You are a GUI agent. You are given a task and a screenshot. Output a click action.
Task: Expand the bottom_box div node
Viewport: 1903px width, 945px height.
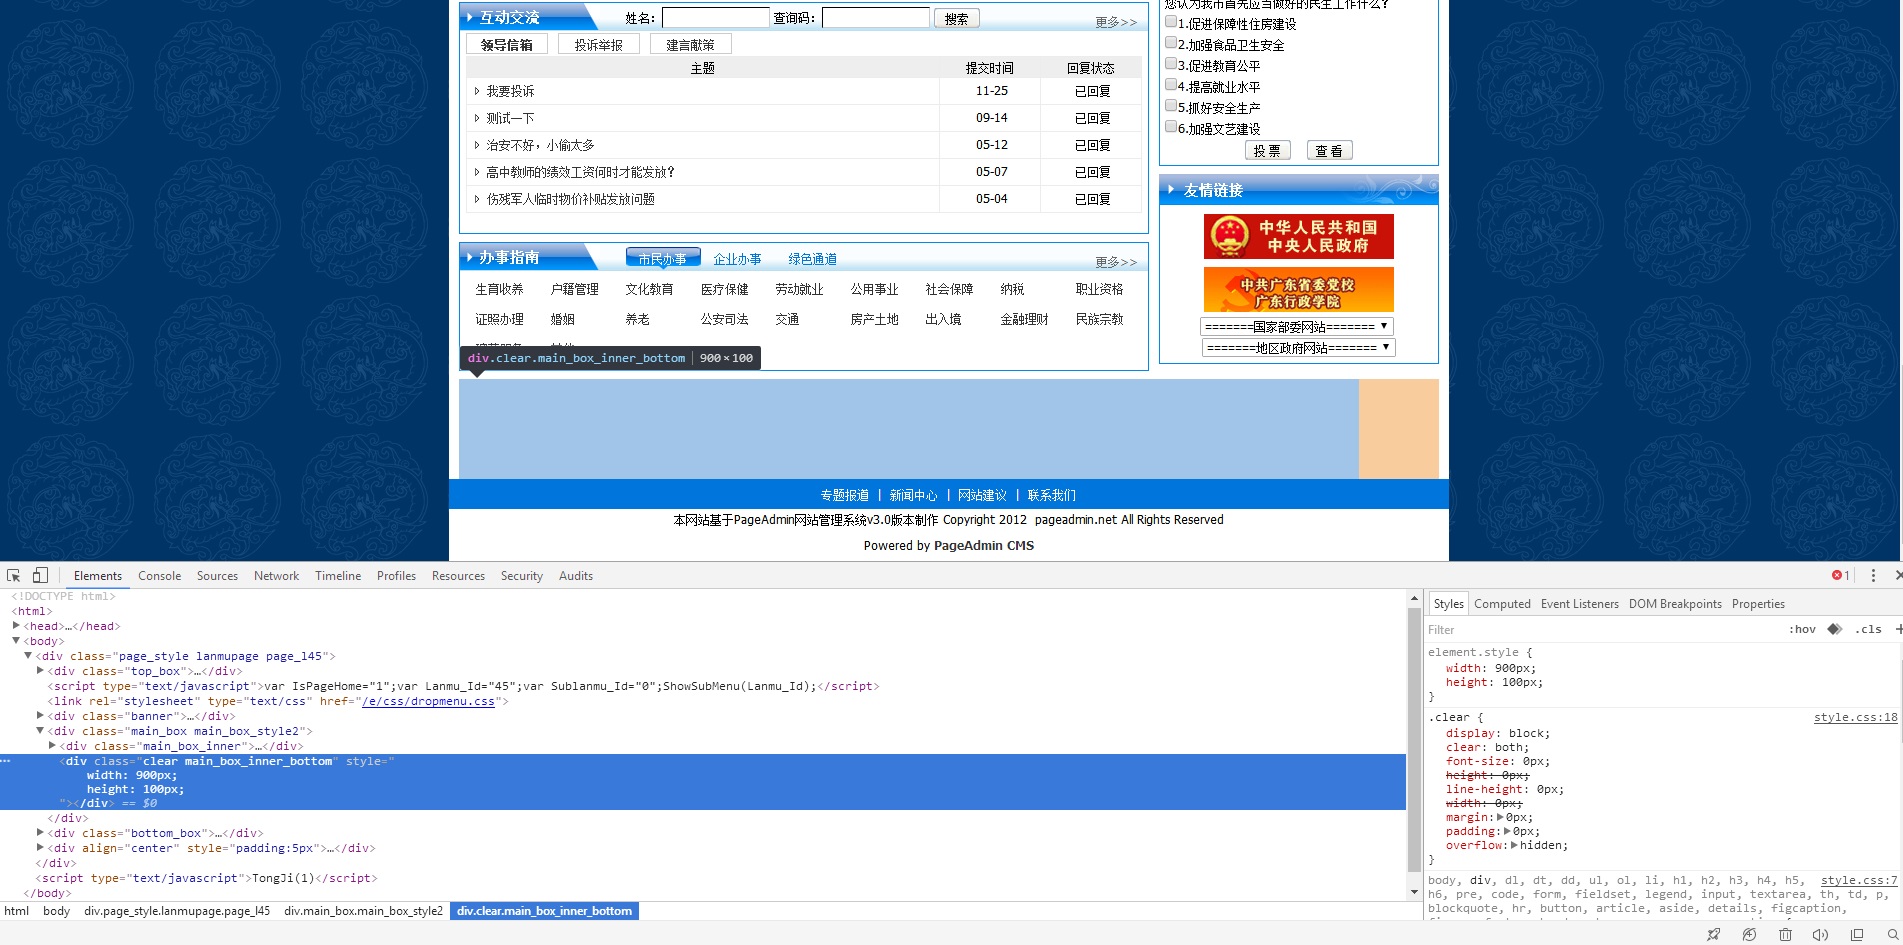pyautogui.click(x=40, y=832)
